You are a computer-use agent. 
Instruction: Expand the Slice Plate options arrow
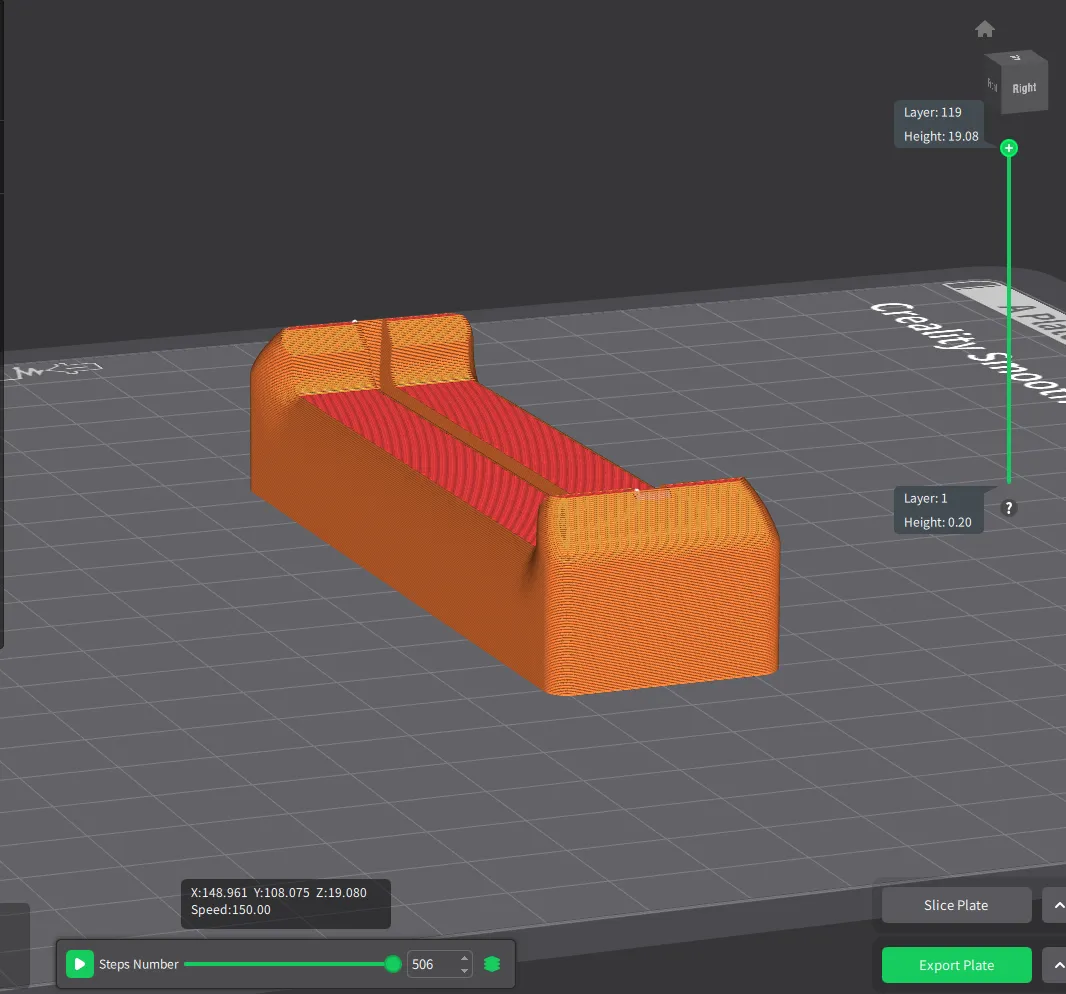click(x=1055, y=905)
